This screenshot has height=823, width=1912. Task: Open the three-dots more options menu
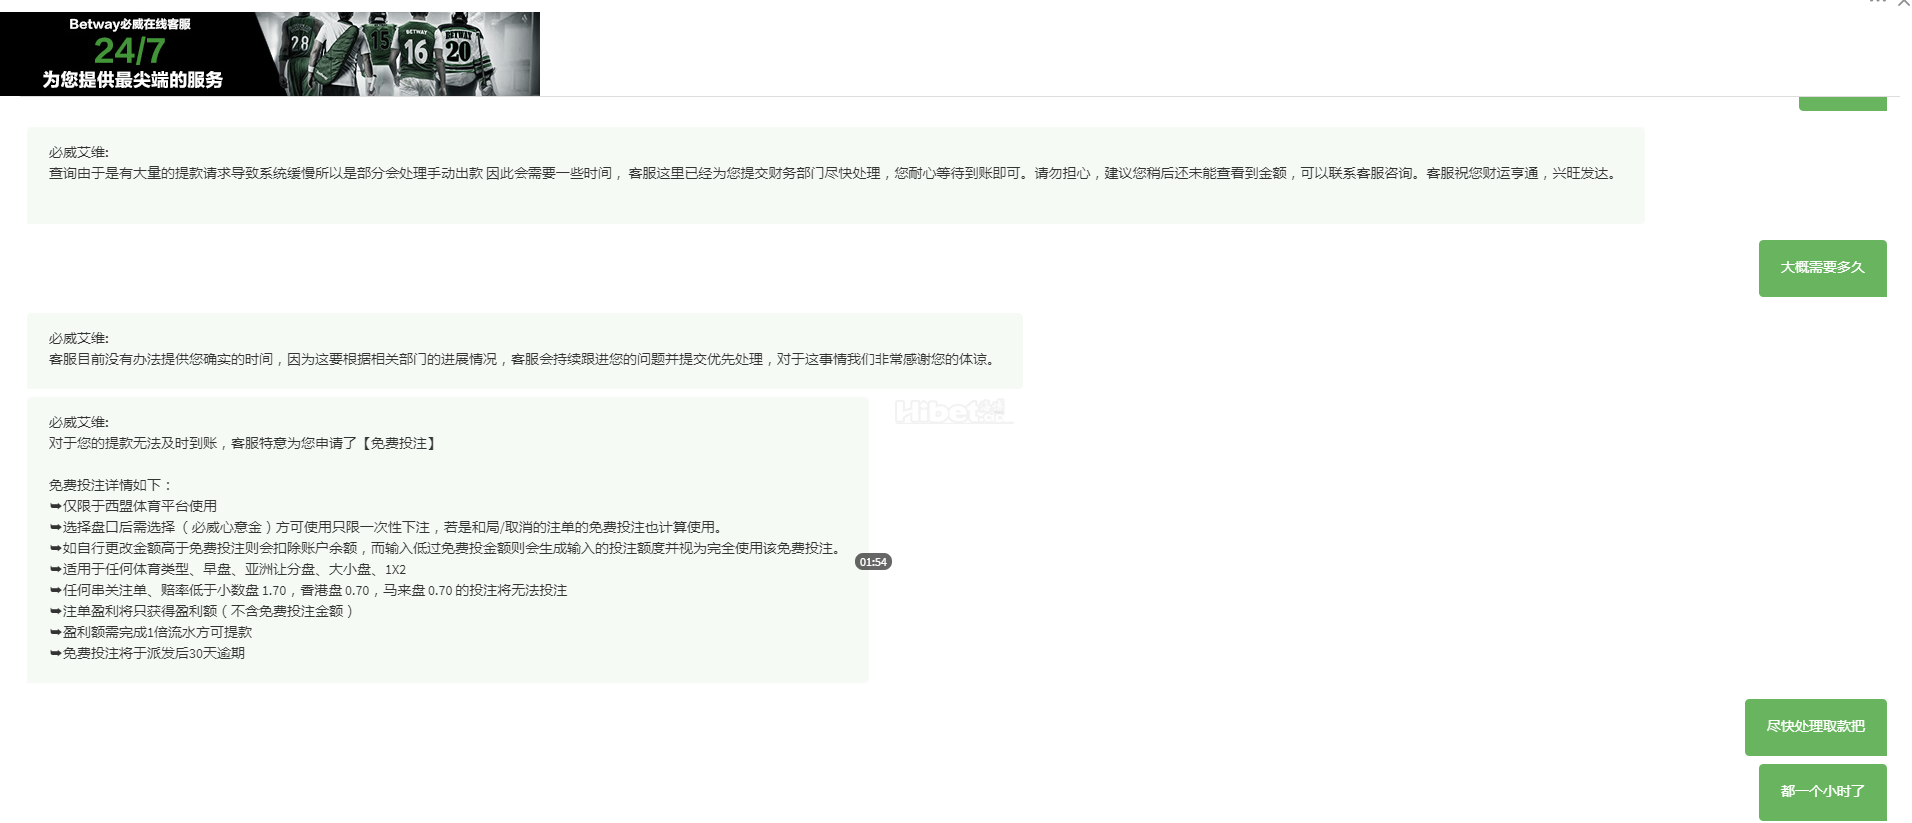1877,3
